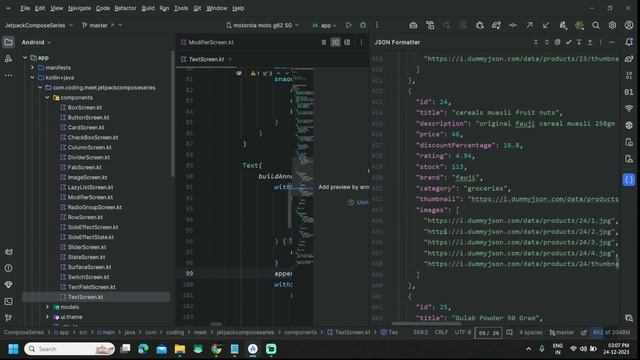Close the TextScreen.kt tab
The height and width of the screenshot is (360, 640).
tap(230, 59)
